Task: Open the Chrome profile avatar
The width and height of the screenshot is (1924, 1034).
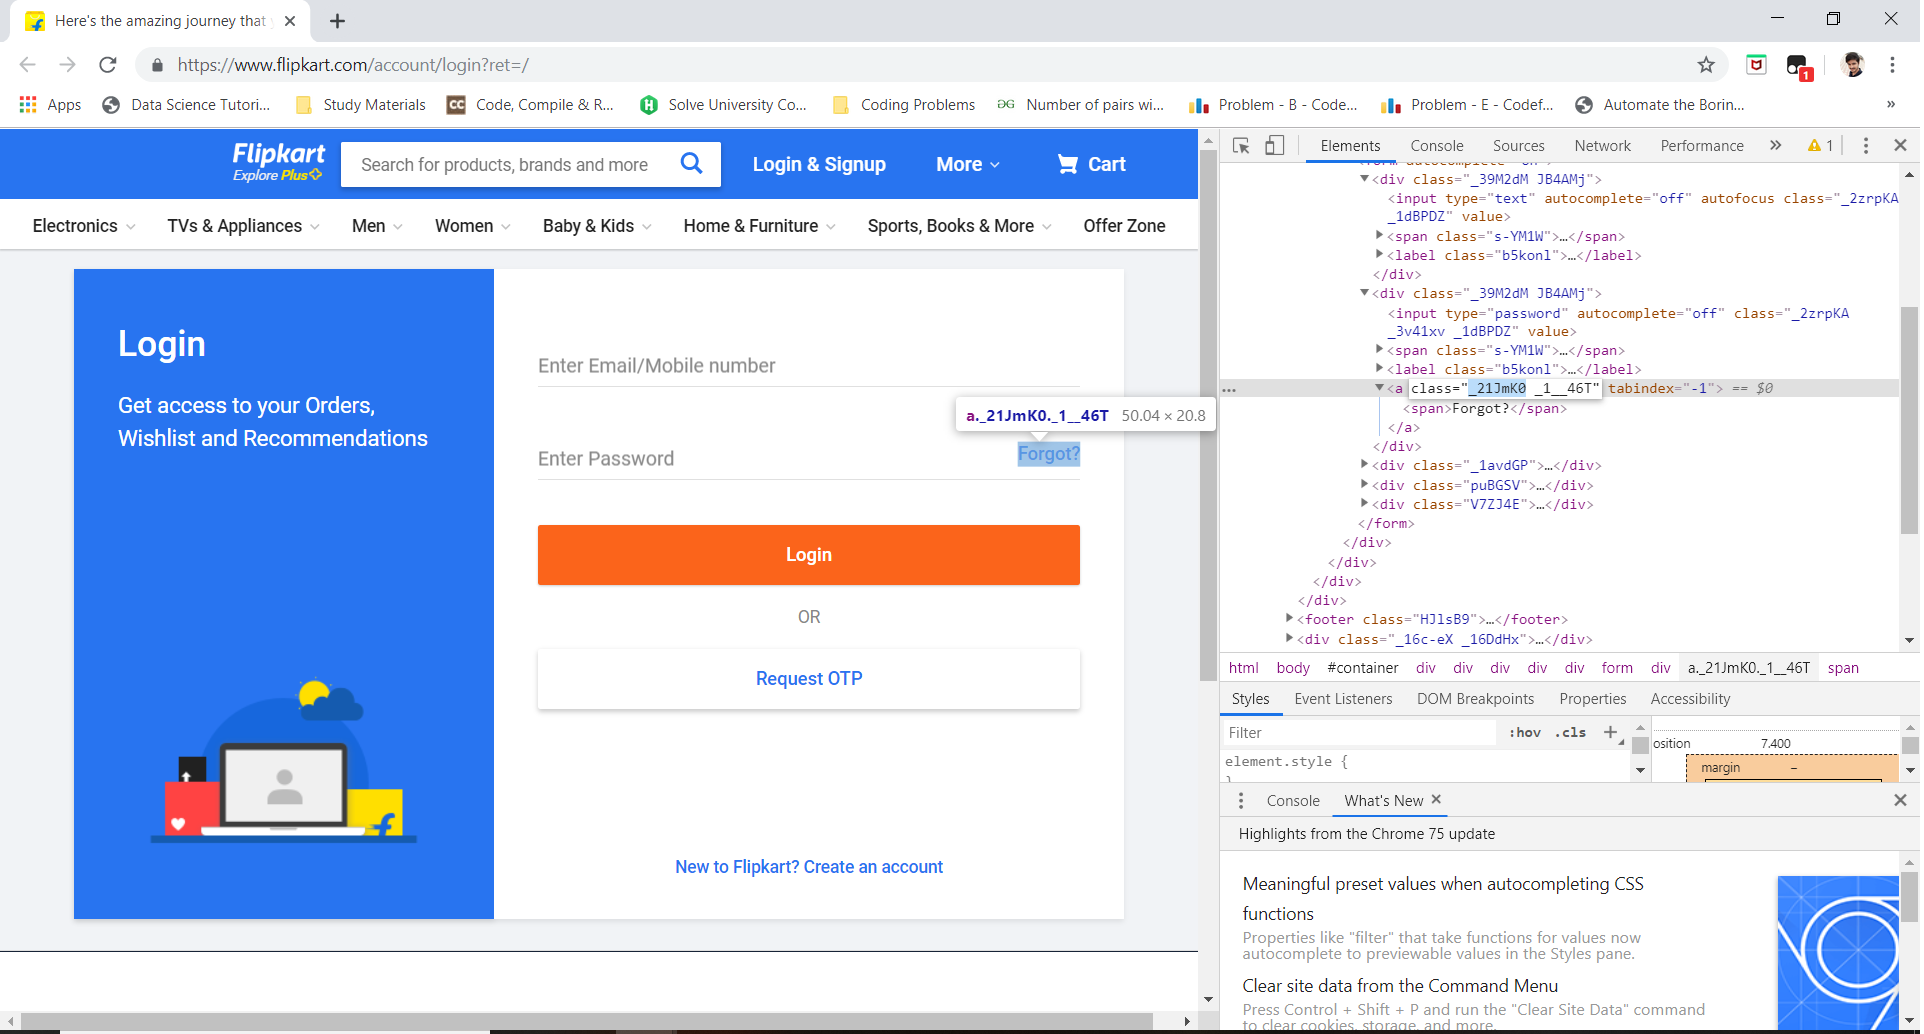Action: click(x=1853, y=65)
